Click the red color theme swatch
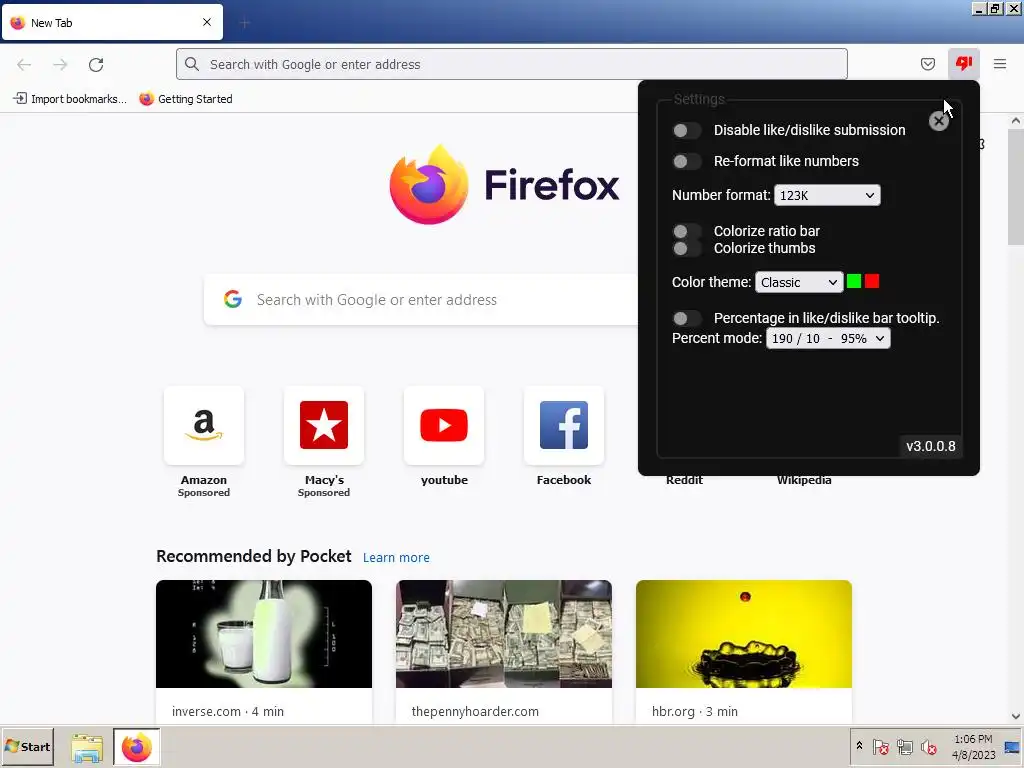Viewport: 1024px width, 768px height. (x=872, y=281)
